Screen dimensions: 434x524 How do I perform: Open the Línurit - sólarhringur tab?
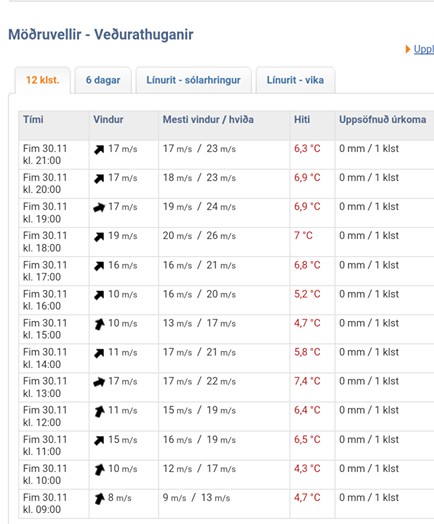click(193, 80)
